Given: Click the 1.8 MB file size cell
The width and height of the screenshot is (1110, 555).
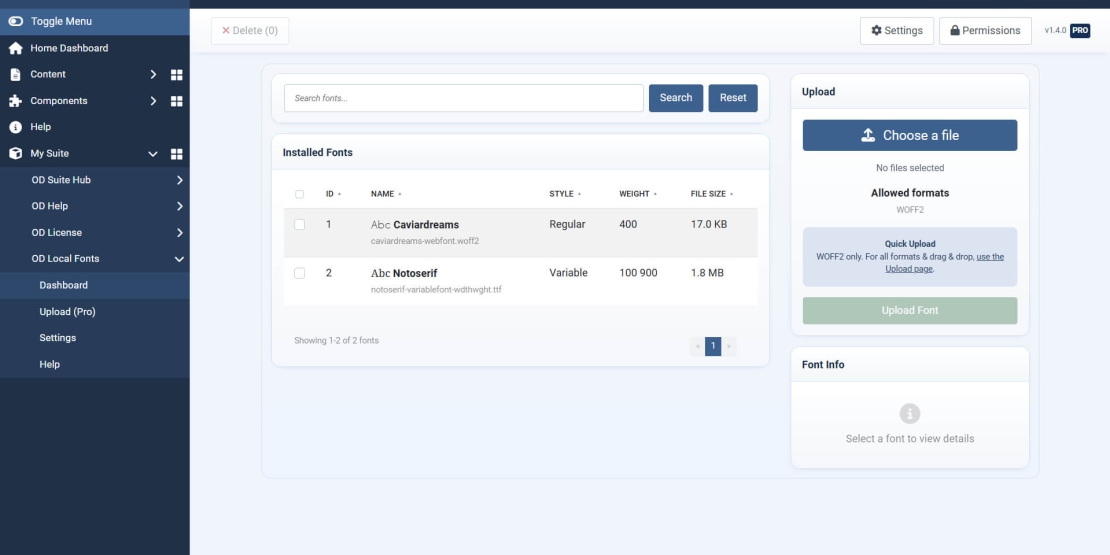Looking at the screenshot, I should pos(707,273).
